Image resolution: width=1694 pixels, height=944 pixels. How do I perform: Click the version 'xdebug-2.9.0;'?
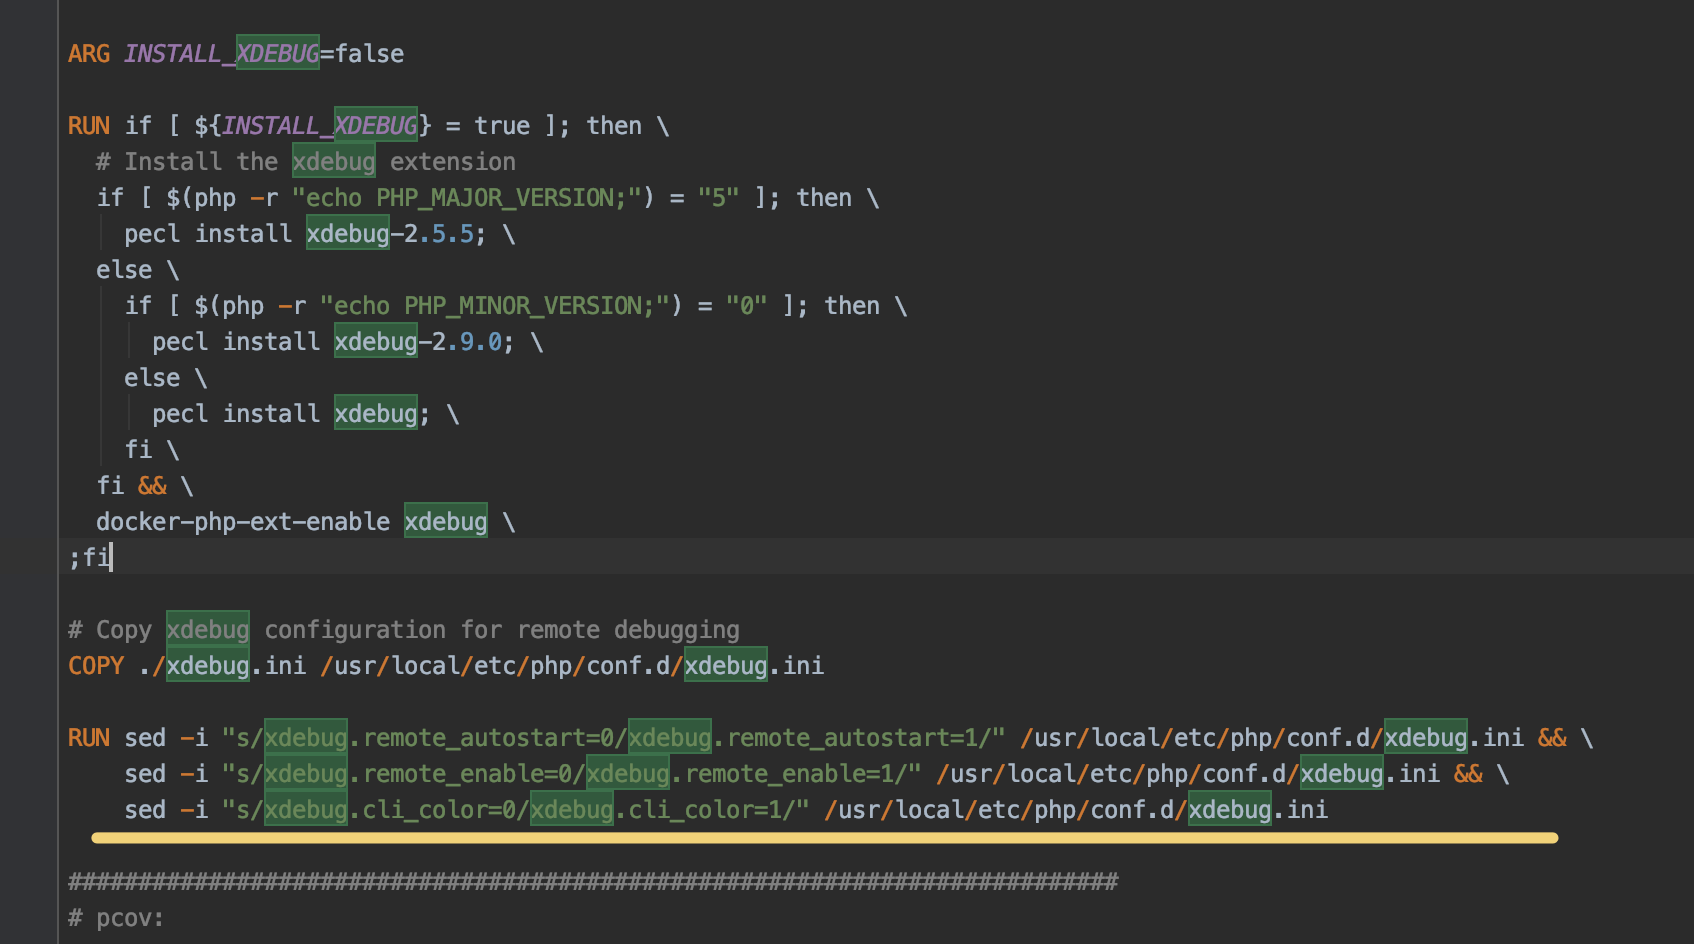click(x=424, y=342)
